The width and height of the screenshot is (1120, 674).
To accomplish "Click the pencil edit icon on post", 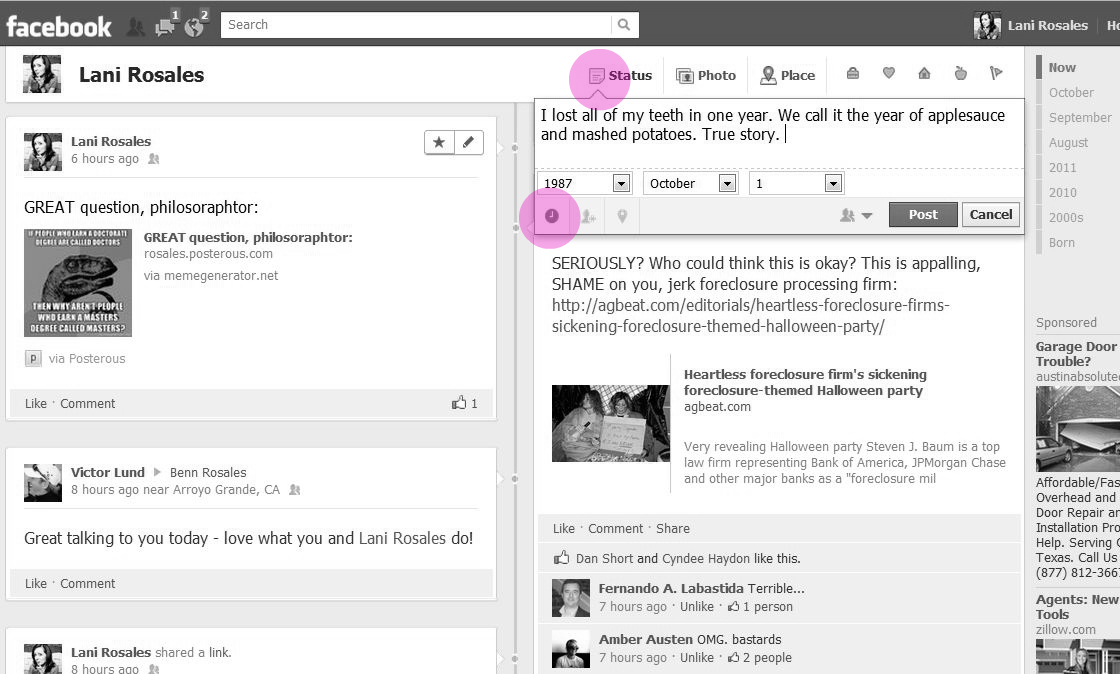I will [469, 142].
